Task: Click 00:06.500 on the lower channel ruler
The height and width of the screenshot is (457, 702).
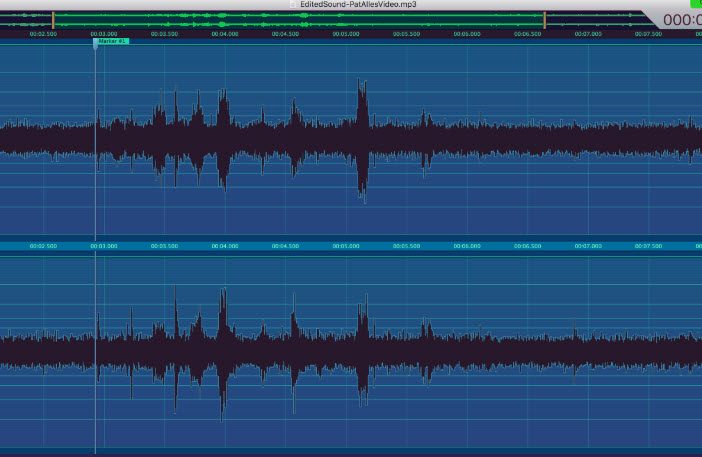Action: point(527,246)
